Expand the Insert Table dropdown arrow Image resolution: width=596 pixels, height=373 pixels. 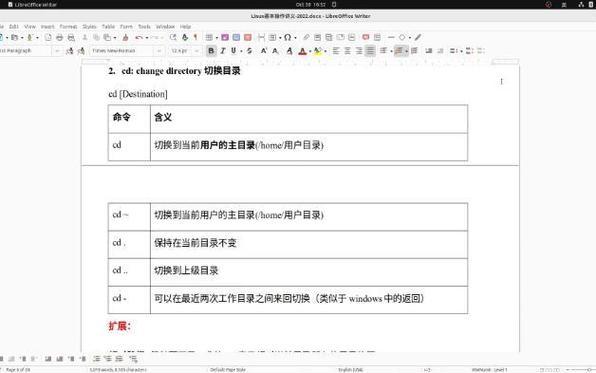[x=216, y=38]
